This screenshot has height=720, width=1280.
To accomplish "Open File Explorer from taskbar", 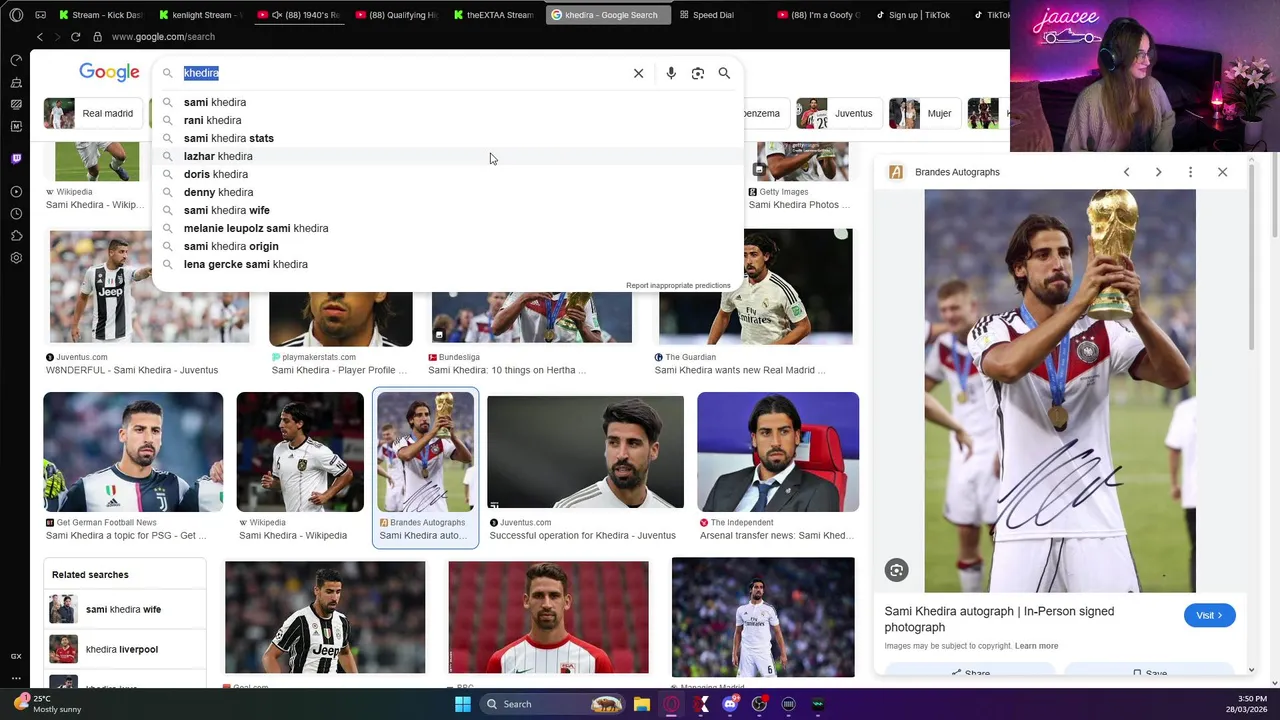I will pyautogui.click(x=641, y=704).
